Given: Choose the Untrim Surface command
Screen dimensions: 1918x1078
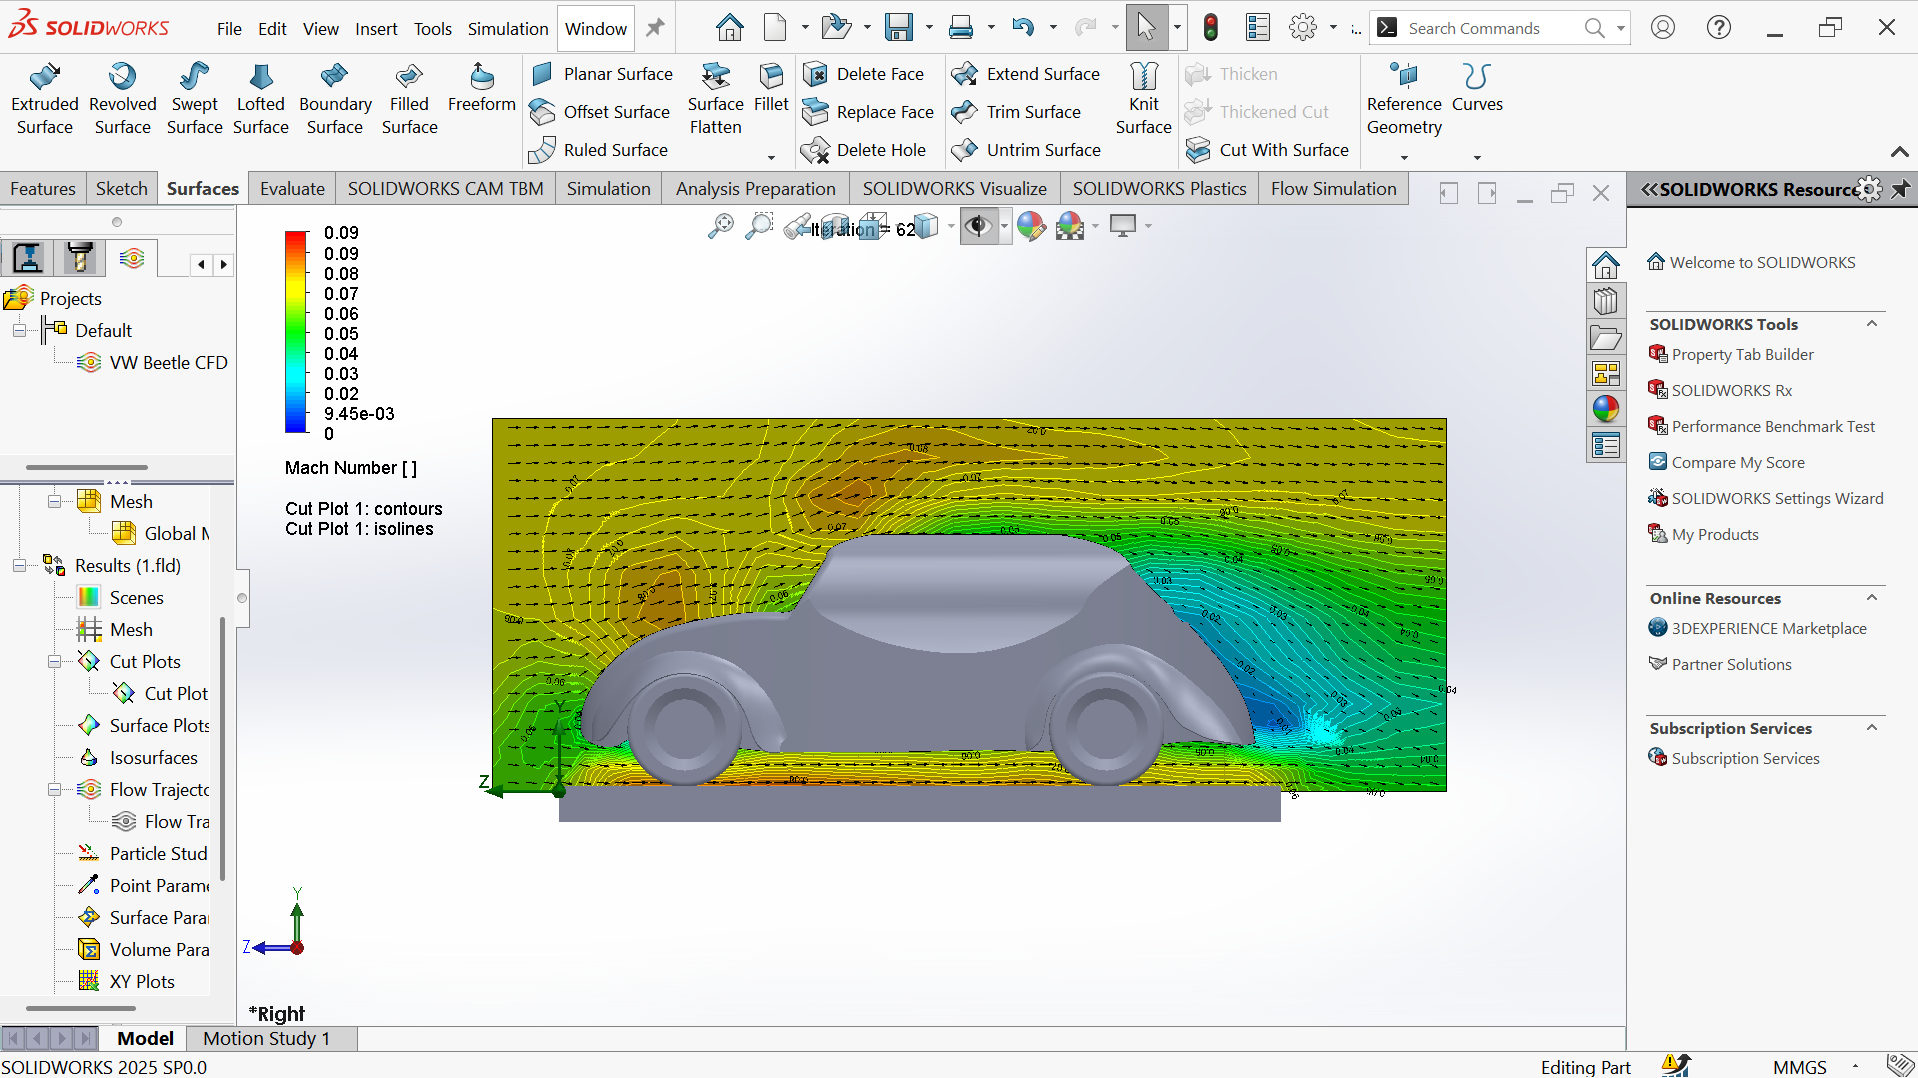Looking at the screenshot, I should pyautogui.click(x=1028, y=150).
